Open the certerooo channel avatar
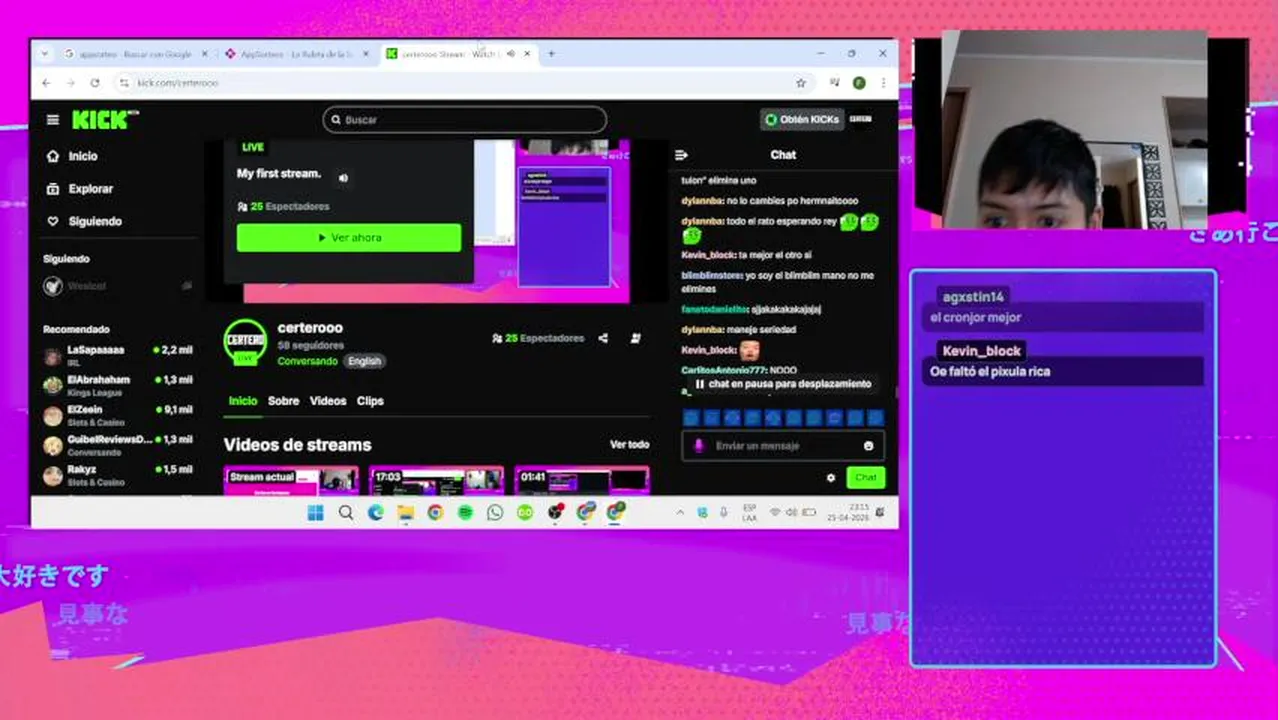 [245, 341]
